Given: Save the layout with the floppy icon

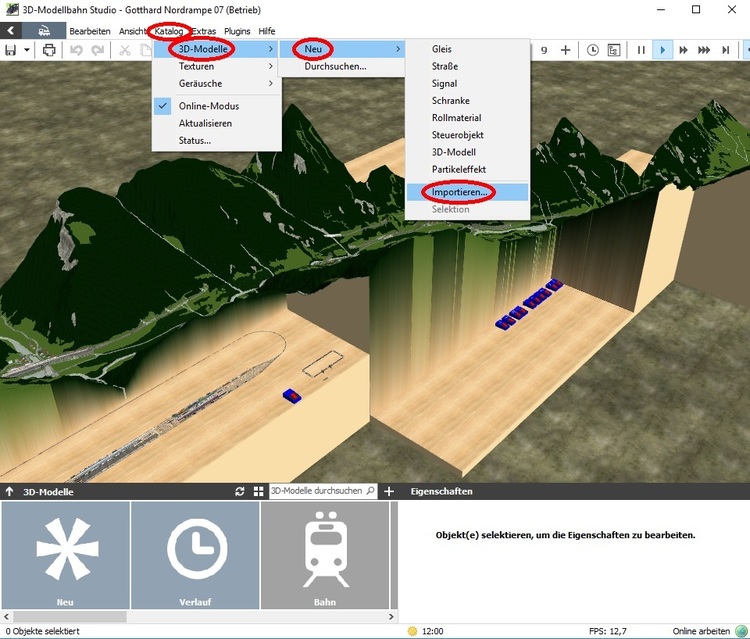Looking at the screenshot, I should point(11,50).
